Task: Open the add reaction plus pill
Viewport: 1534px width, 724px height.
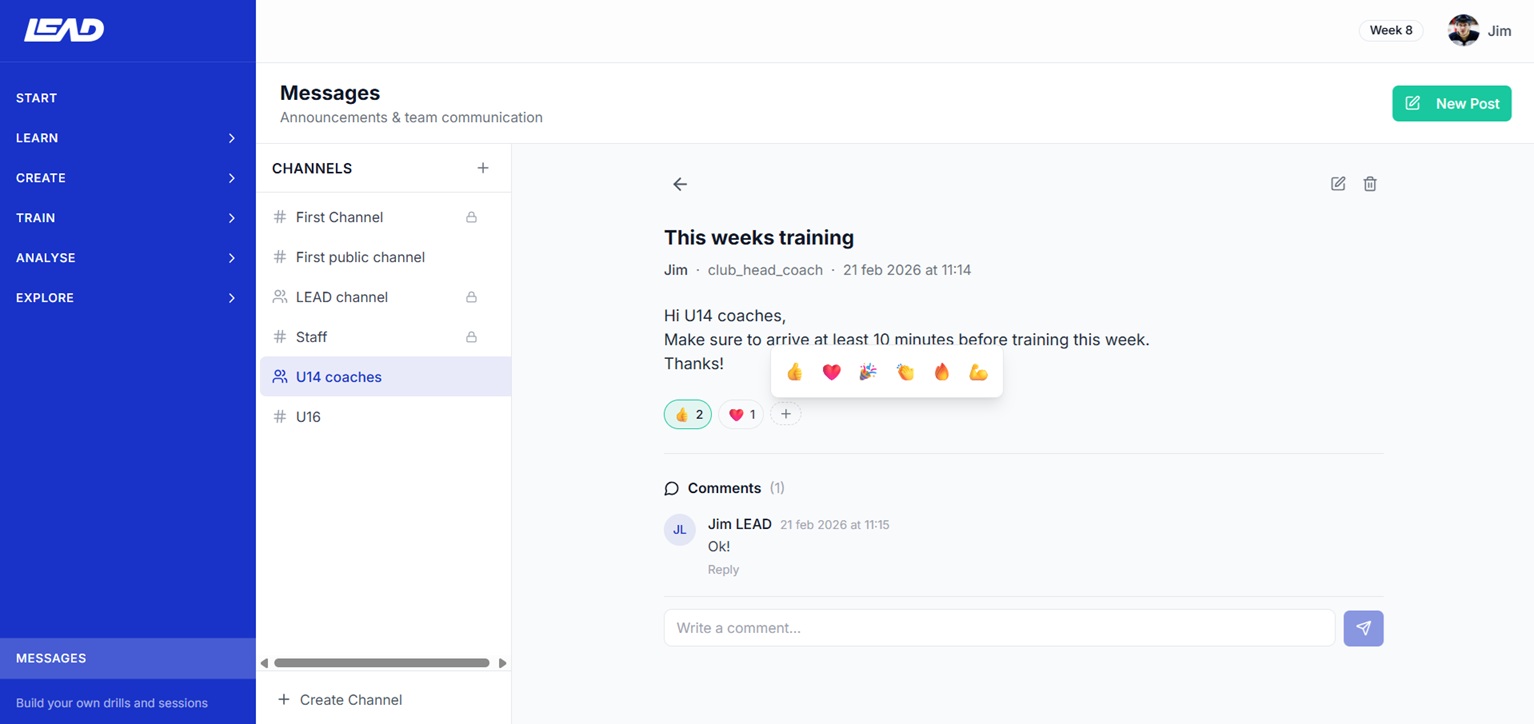Action: [x=786, y=413]
